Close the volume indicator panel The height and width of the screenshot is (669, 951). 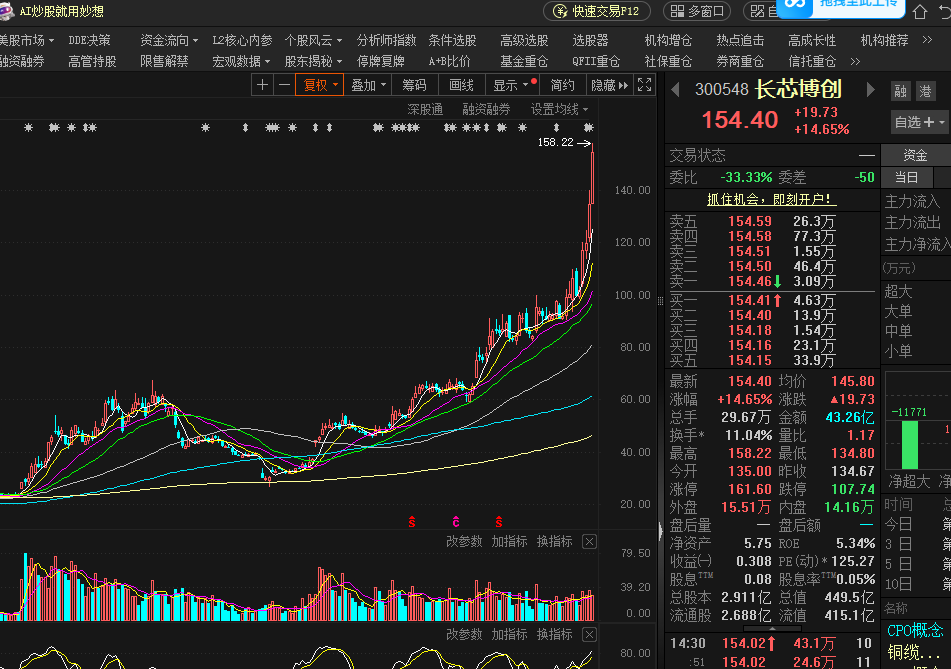590,542
